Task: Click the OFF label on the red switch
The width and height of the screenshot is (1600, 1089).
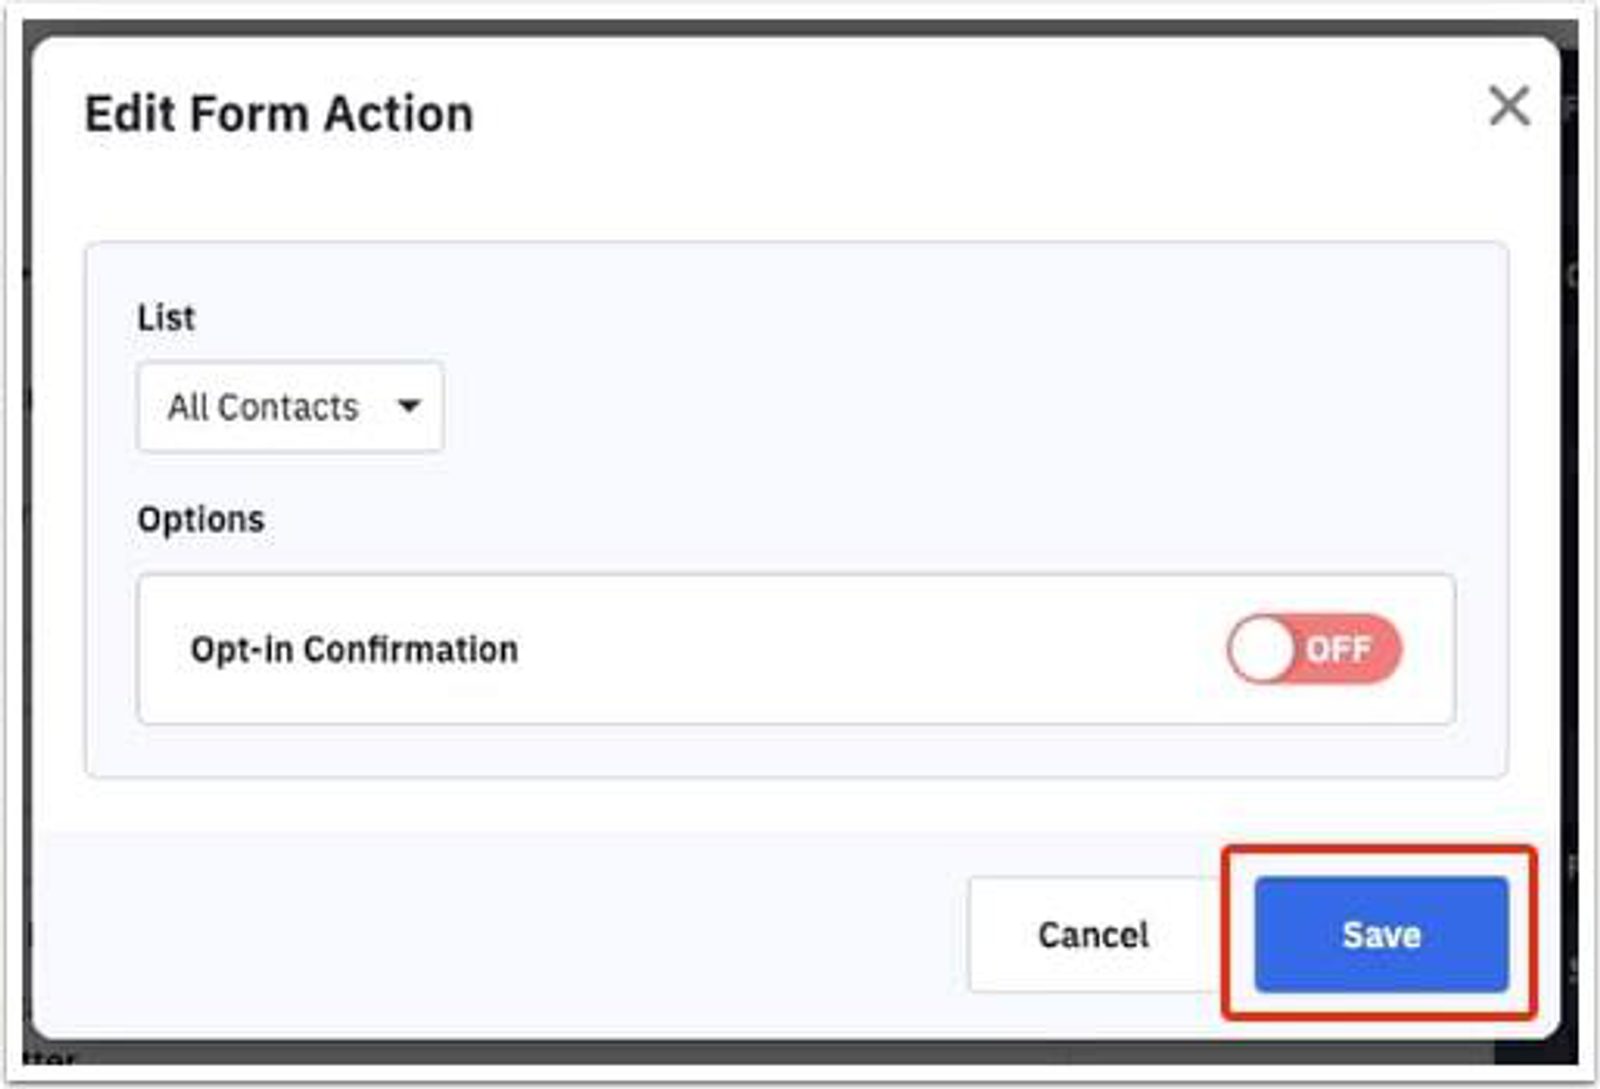Action: [1338, 649]
